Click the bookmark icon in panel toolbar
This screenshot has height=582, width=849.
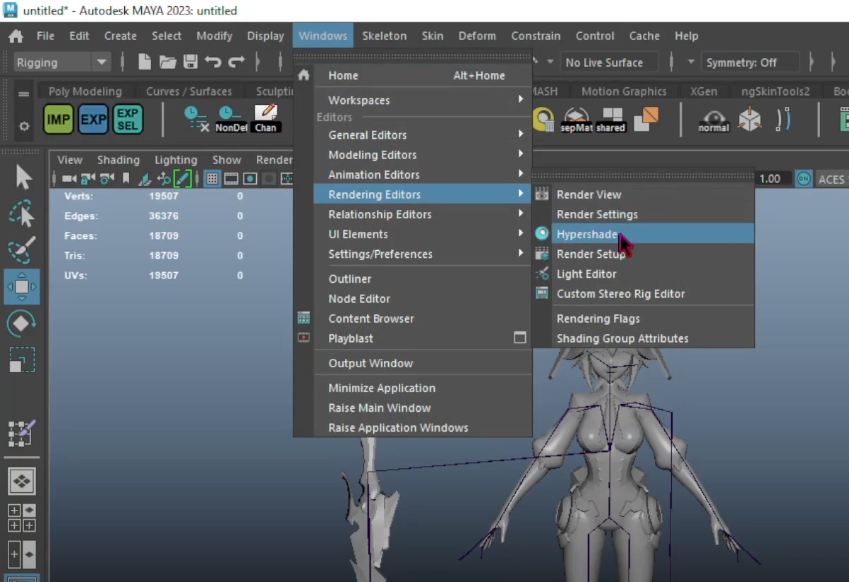coord(126,179)
